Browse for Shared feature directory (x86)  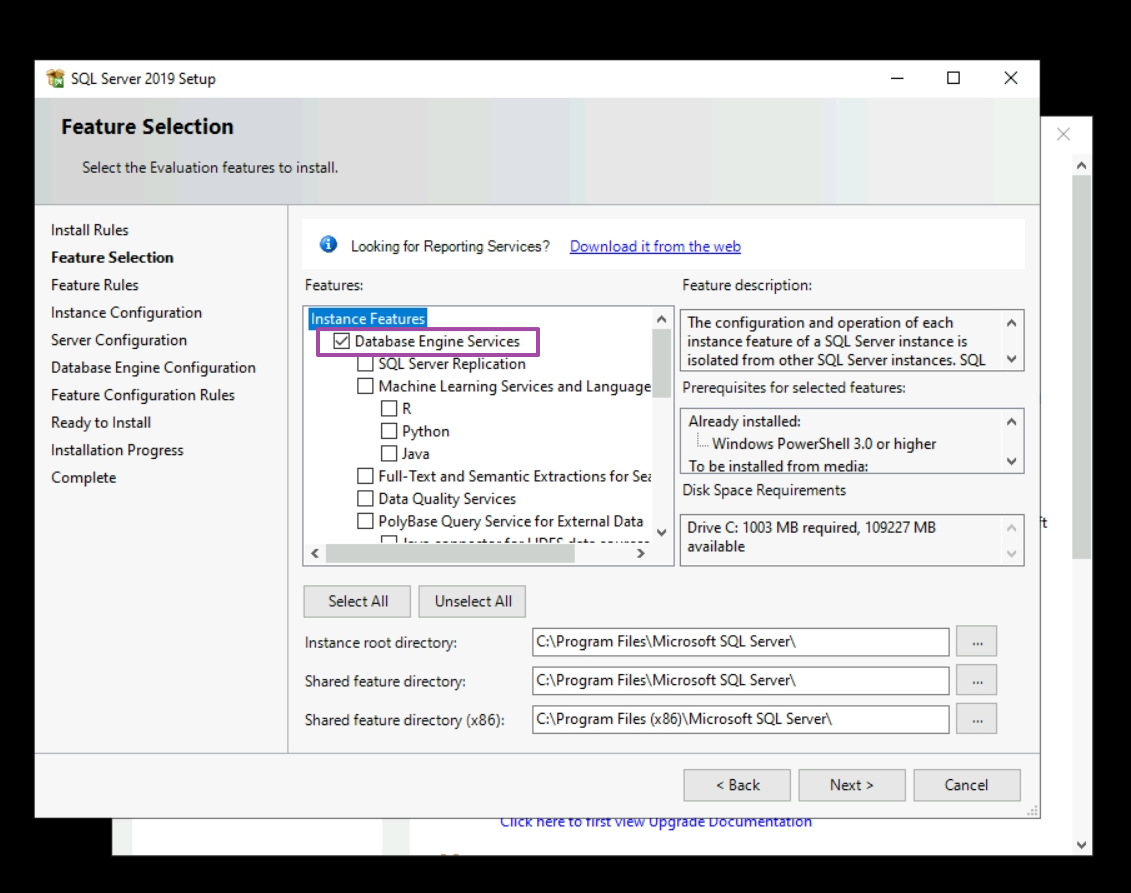pyautogui.click(x=977, y=719)
